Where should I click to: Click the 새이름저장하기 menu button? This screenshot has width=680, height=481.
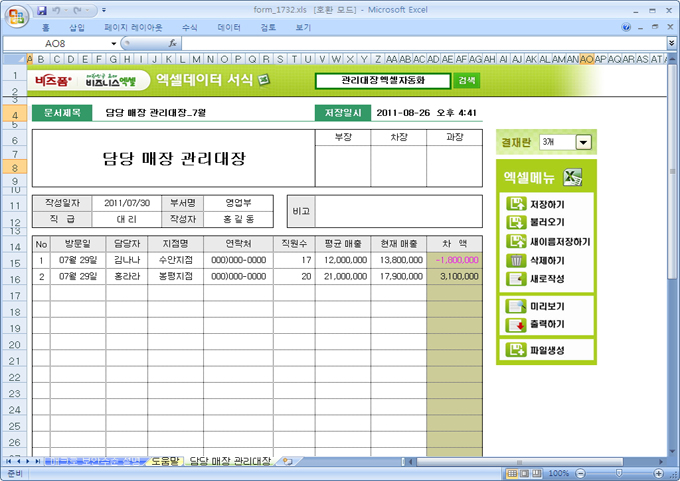tap(548, 242)
